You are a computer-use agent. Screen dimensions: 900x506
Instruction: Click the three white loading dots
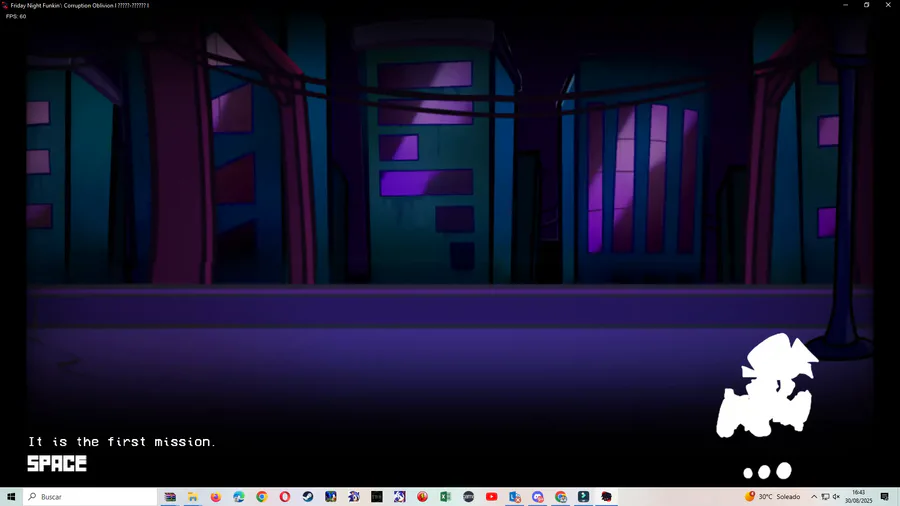pos(767,472)
